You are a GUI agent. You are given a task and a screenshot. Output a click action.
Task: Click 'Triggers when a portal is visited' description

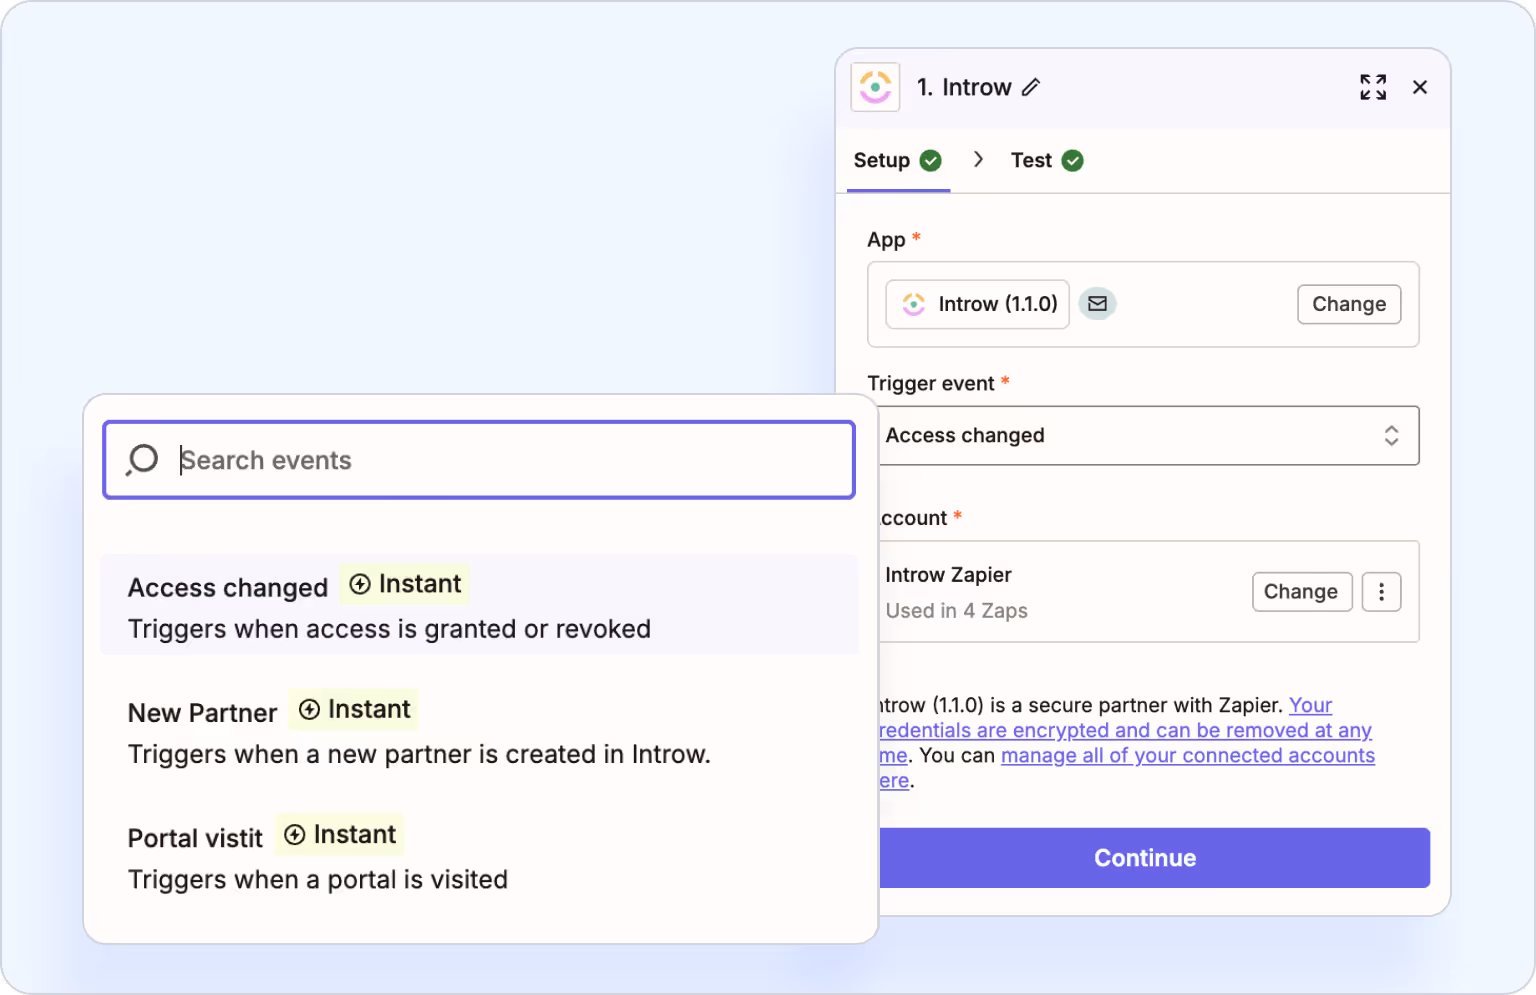[318, 879]
